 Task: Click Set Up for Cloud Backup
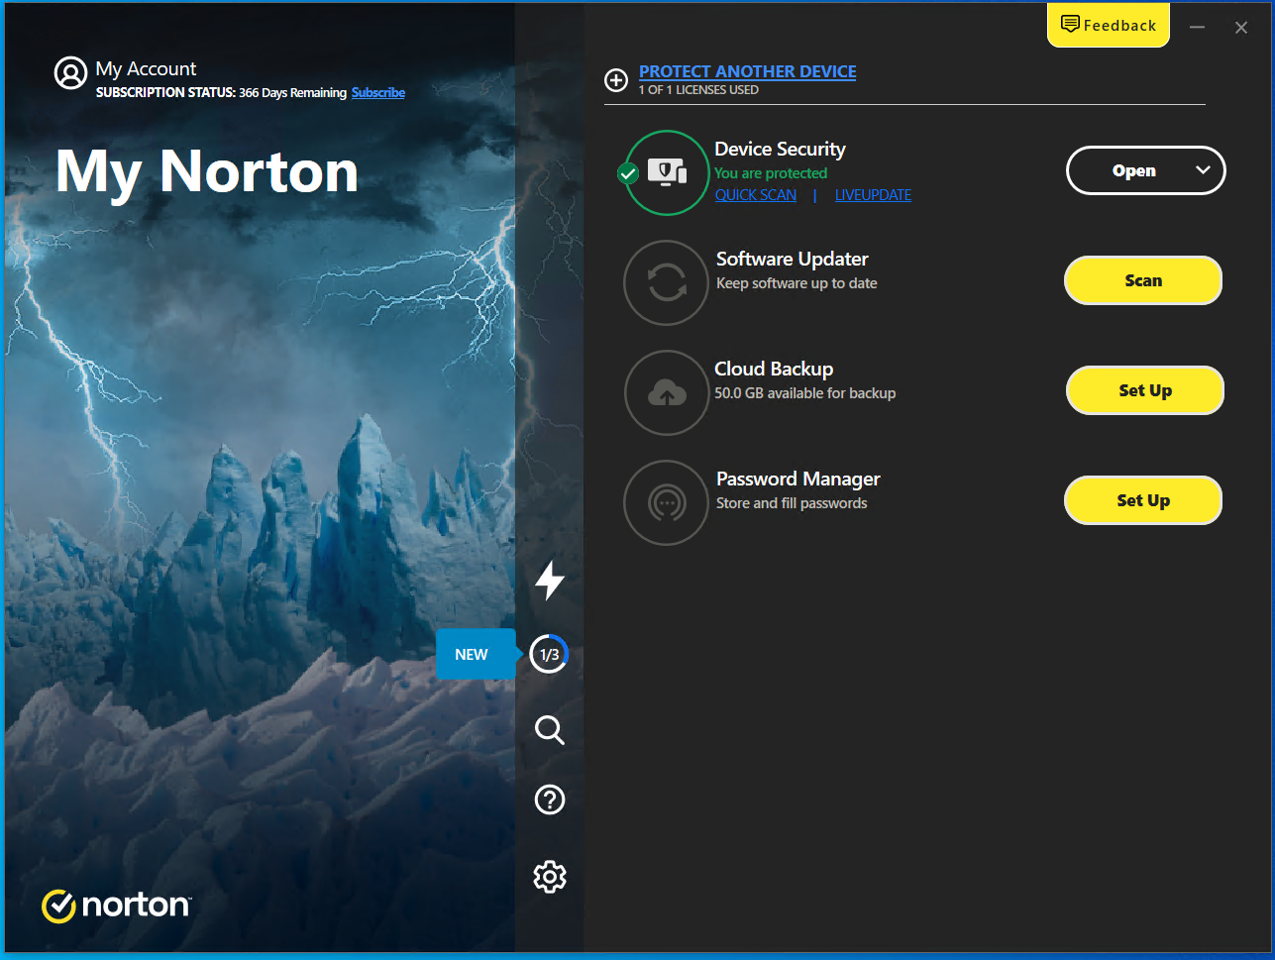coord(1145,391)
